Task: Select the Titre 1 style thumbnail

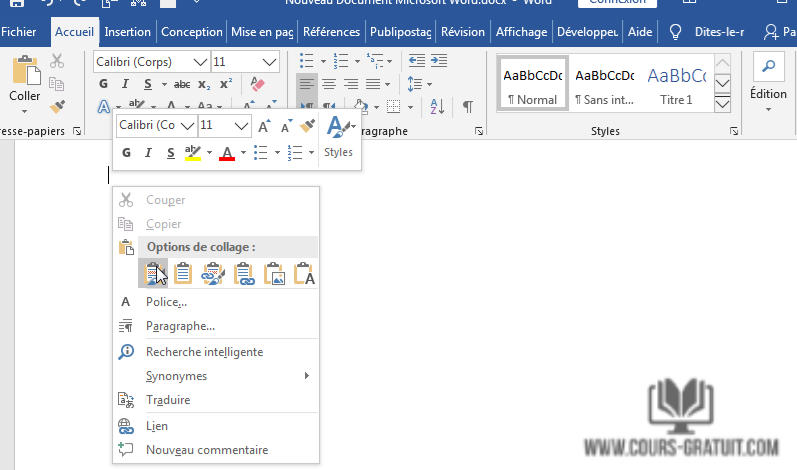Action: pyautogui.click(x=676, y=83)
